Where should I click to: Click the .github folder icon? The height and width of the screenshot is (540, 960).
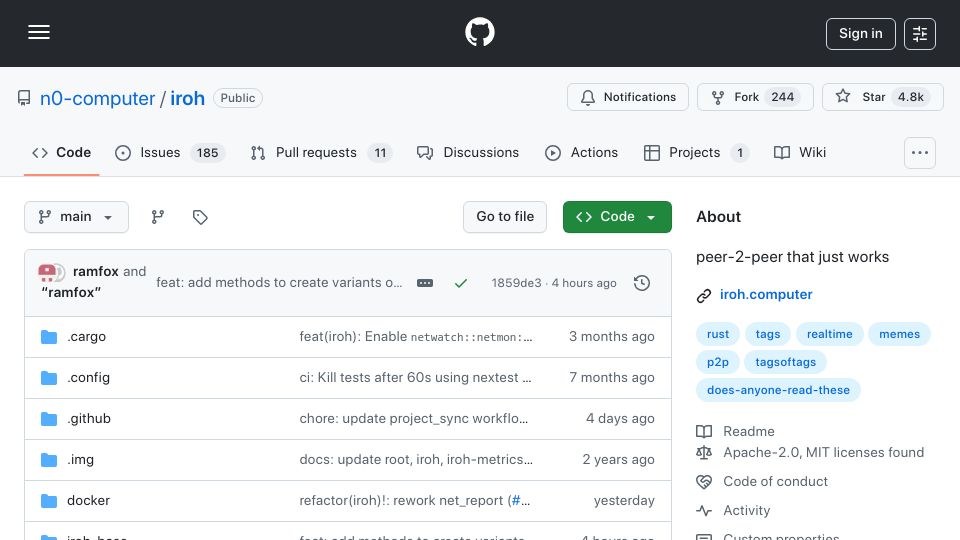click(x=49, y=419)
